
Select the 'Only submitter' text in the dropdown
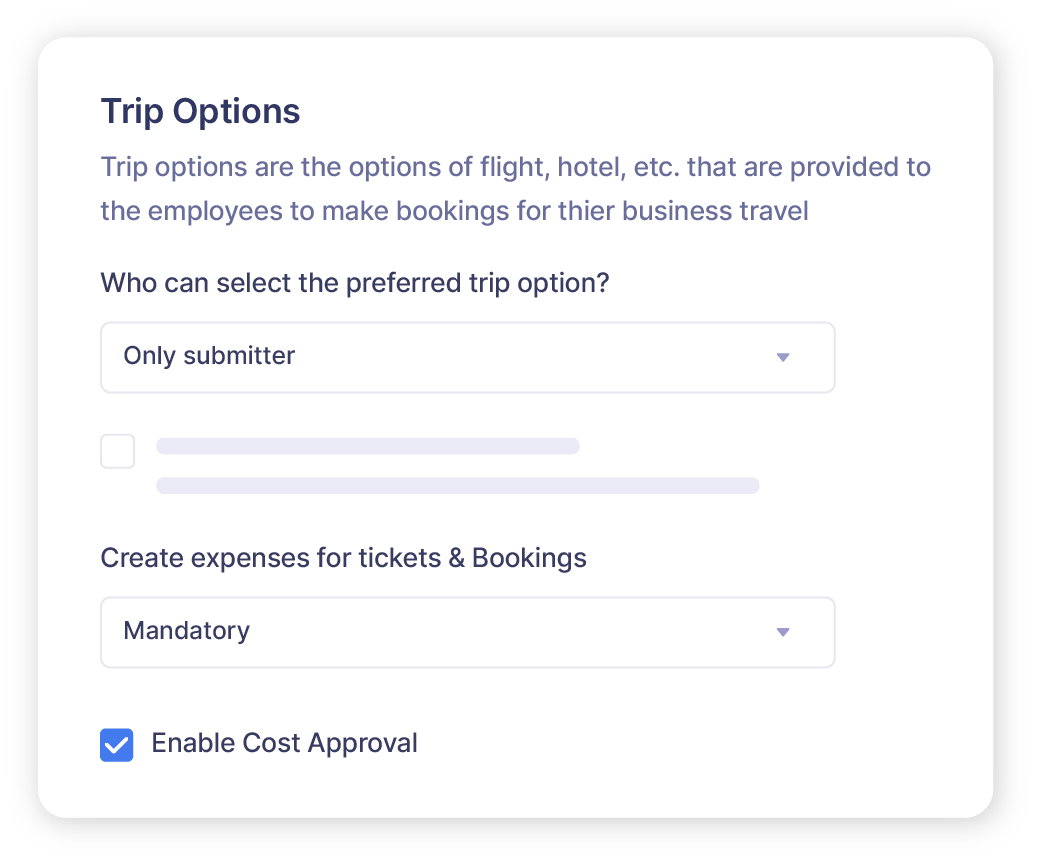(x=209, y=356)
